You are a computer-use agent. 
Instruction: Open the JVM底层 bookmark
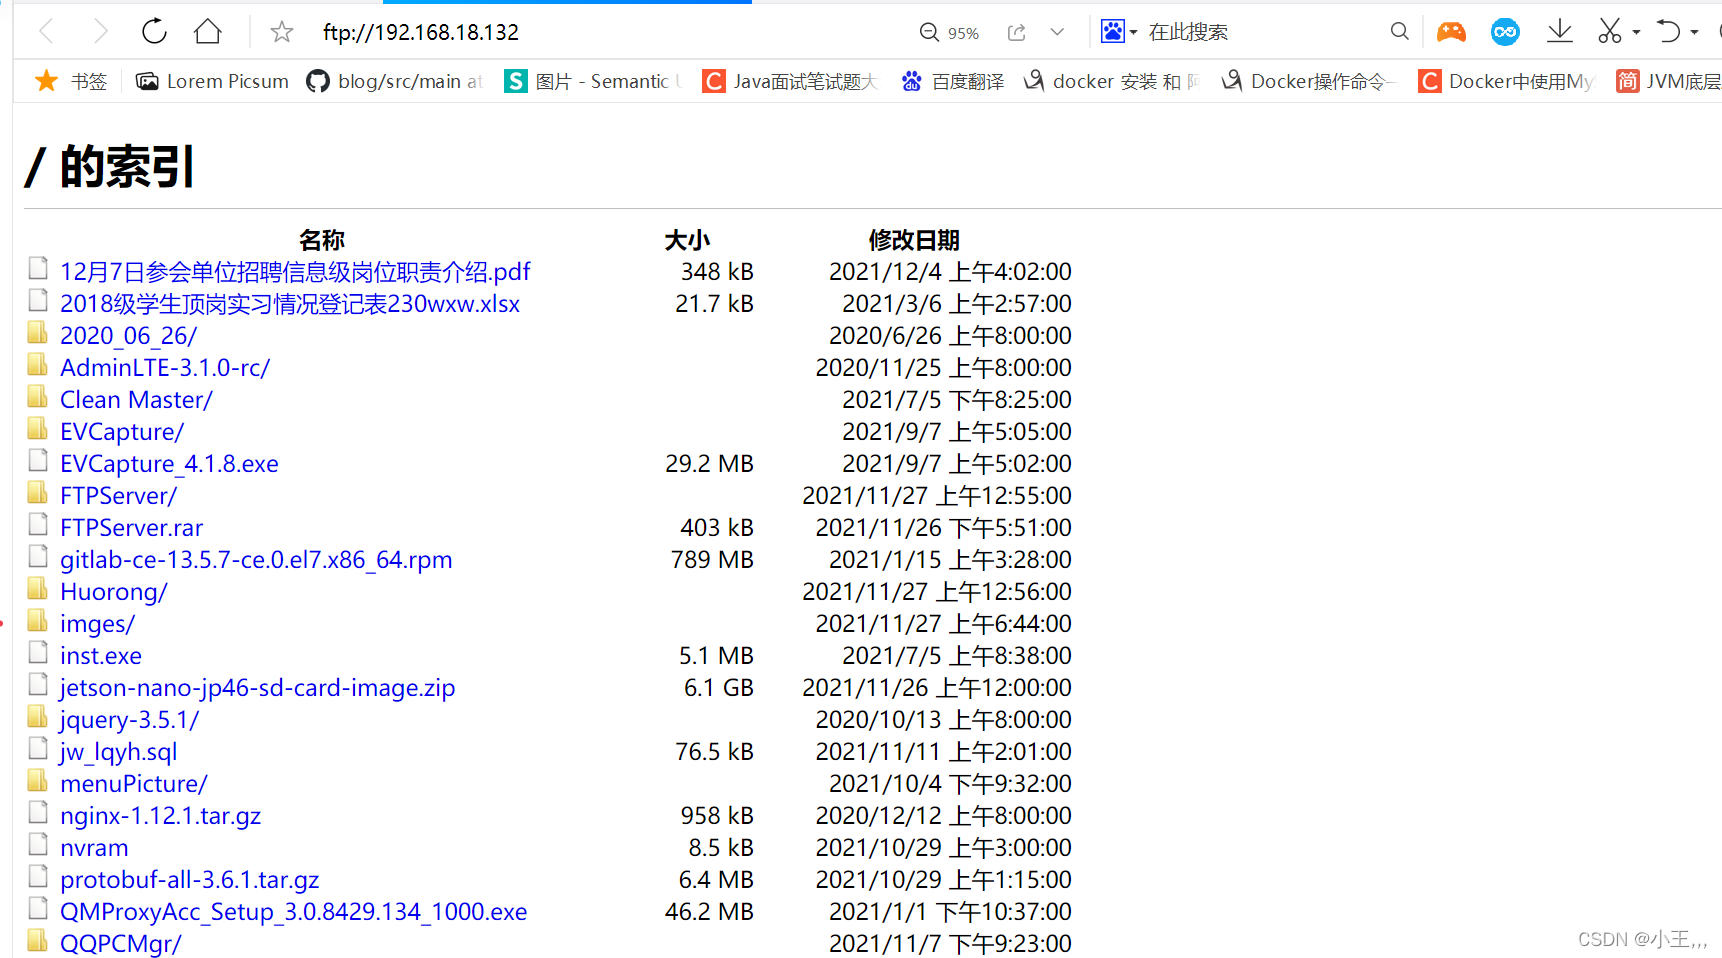pyautogui.click(x=1668, y=81)
